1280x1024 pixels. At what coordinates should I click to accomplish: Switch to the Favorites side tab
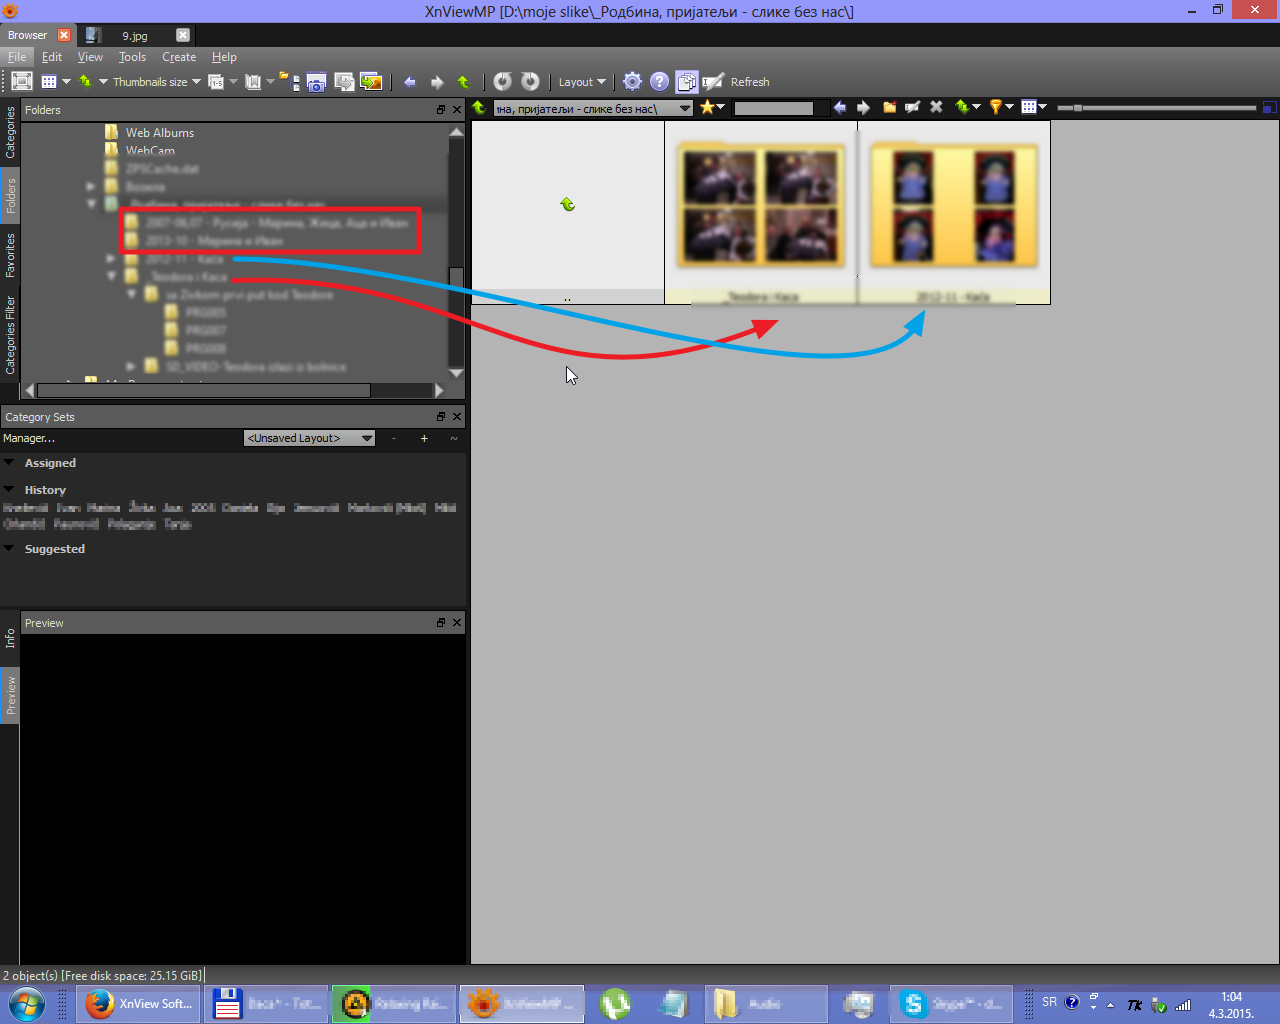(10, 255)
